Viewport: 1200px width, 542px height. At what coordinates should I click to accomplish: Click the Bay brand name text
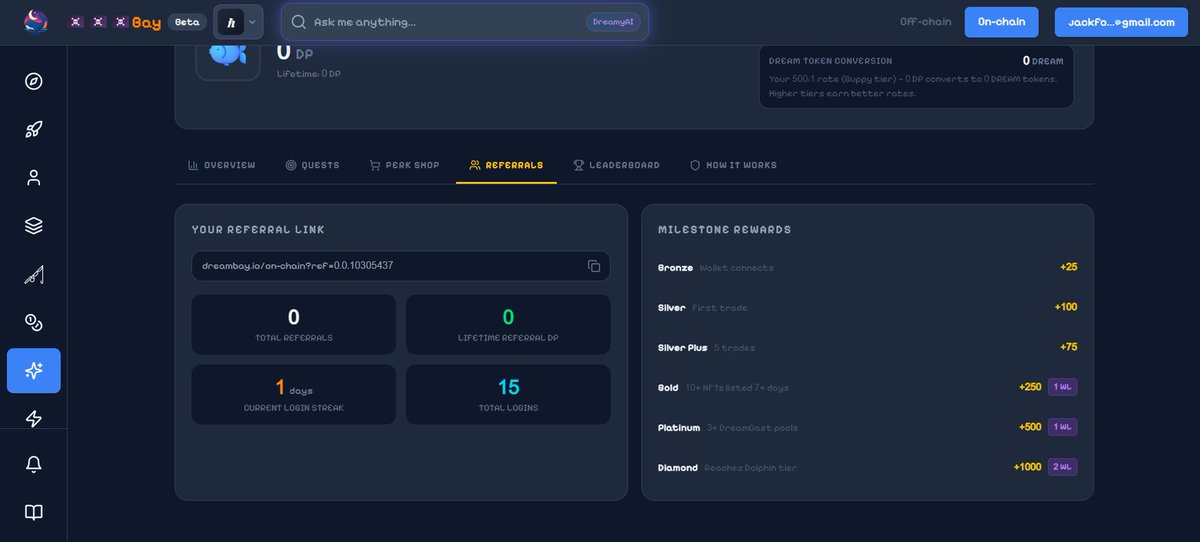[x=146, y=22]
